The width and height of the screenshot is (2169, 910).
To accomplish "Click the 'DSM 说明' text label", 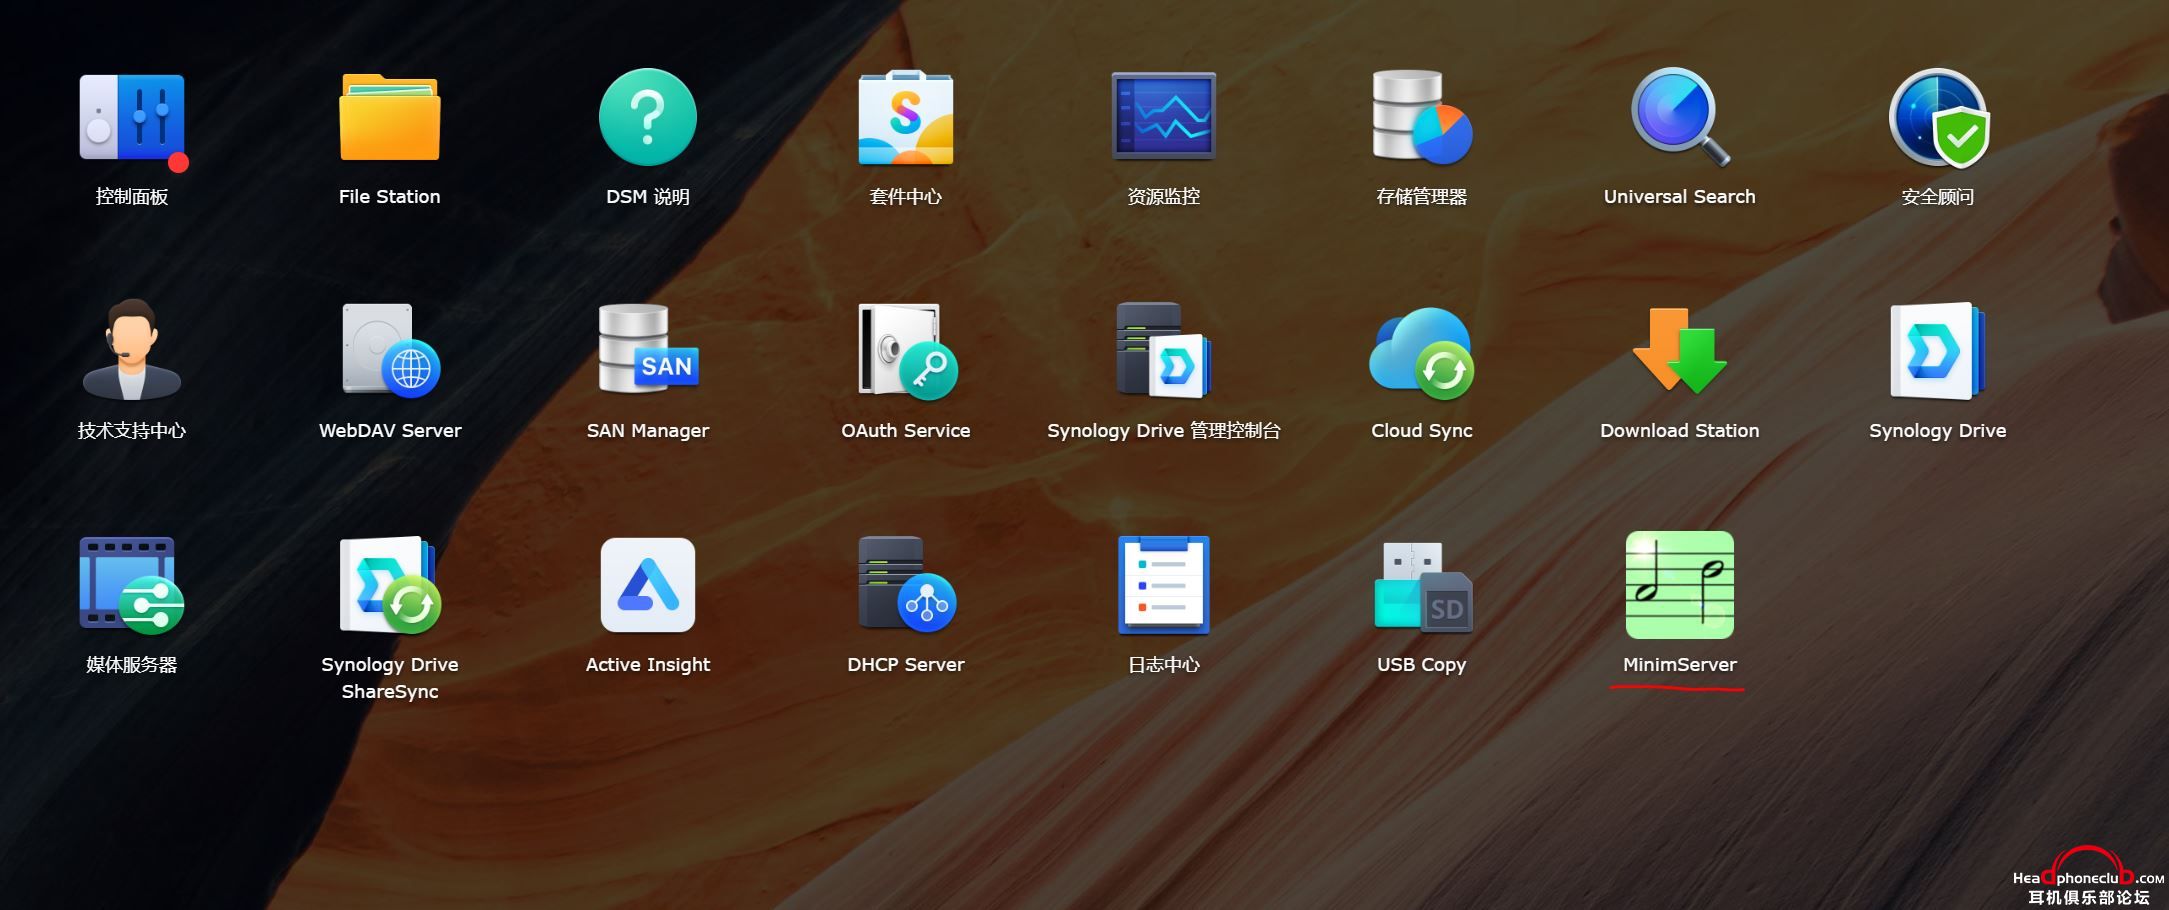I will click(648, 197).
